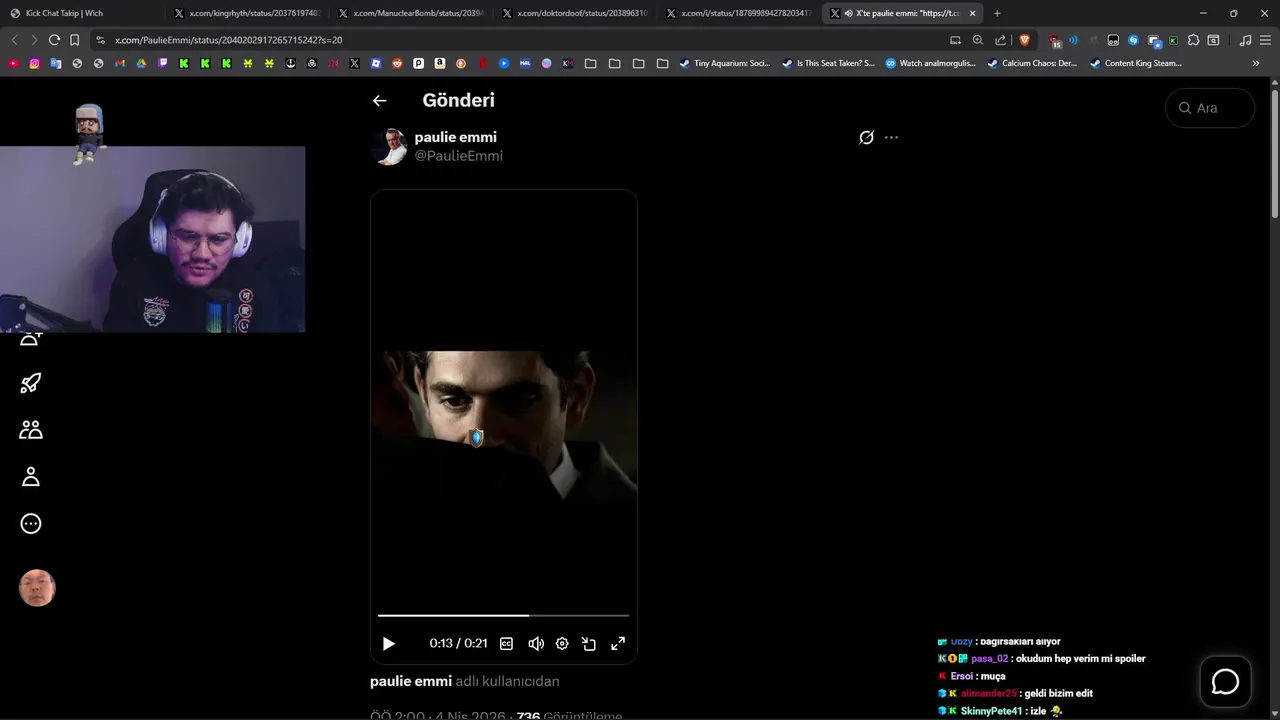Open the browser hamburger menu

[x=1265, y=40]
